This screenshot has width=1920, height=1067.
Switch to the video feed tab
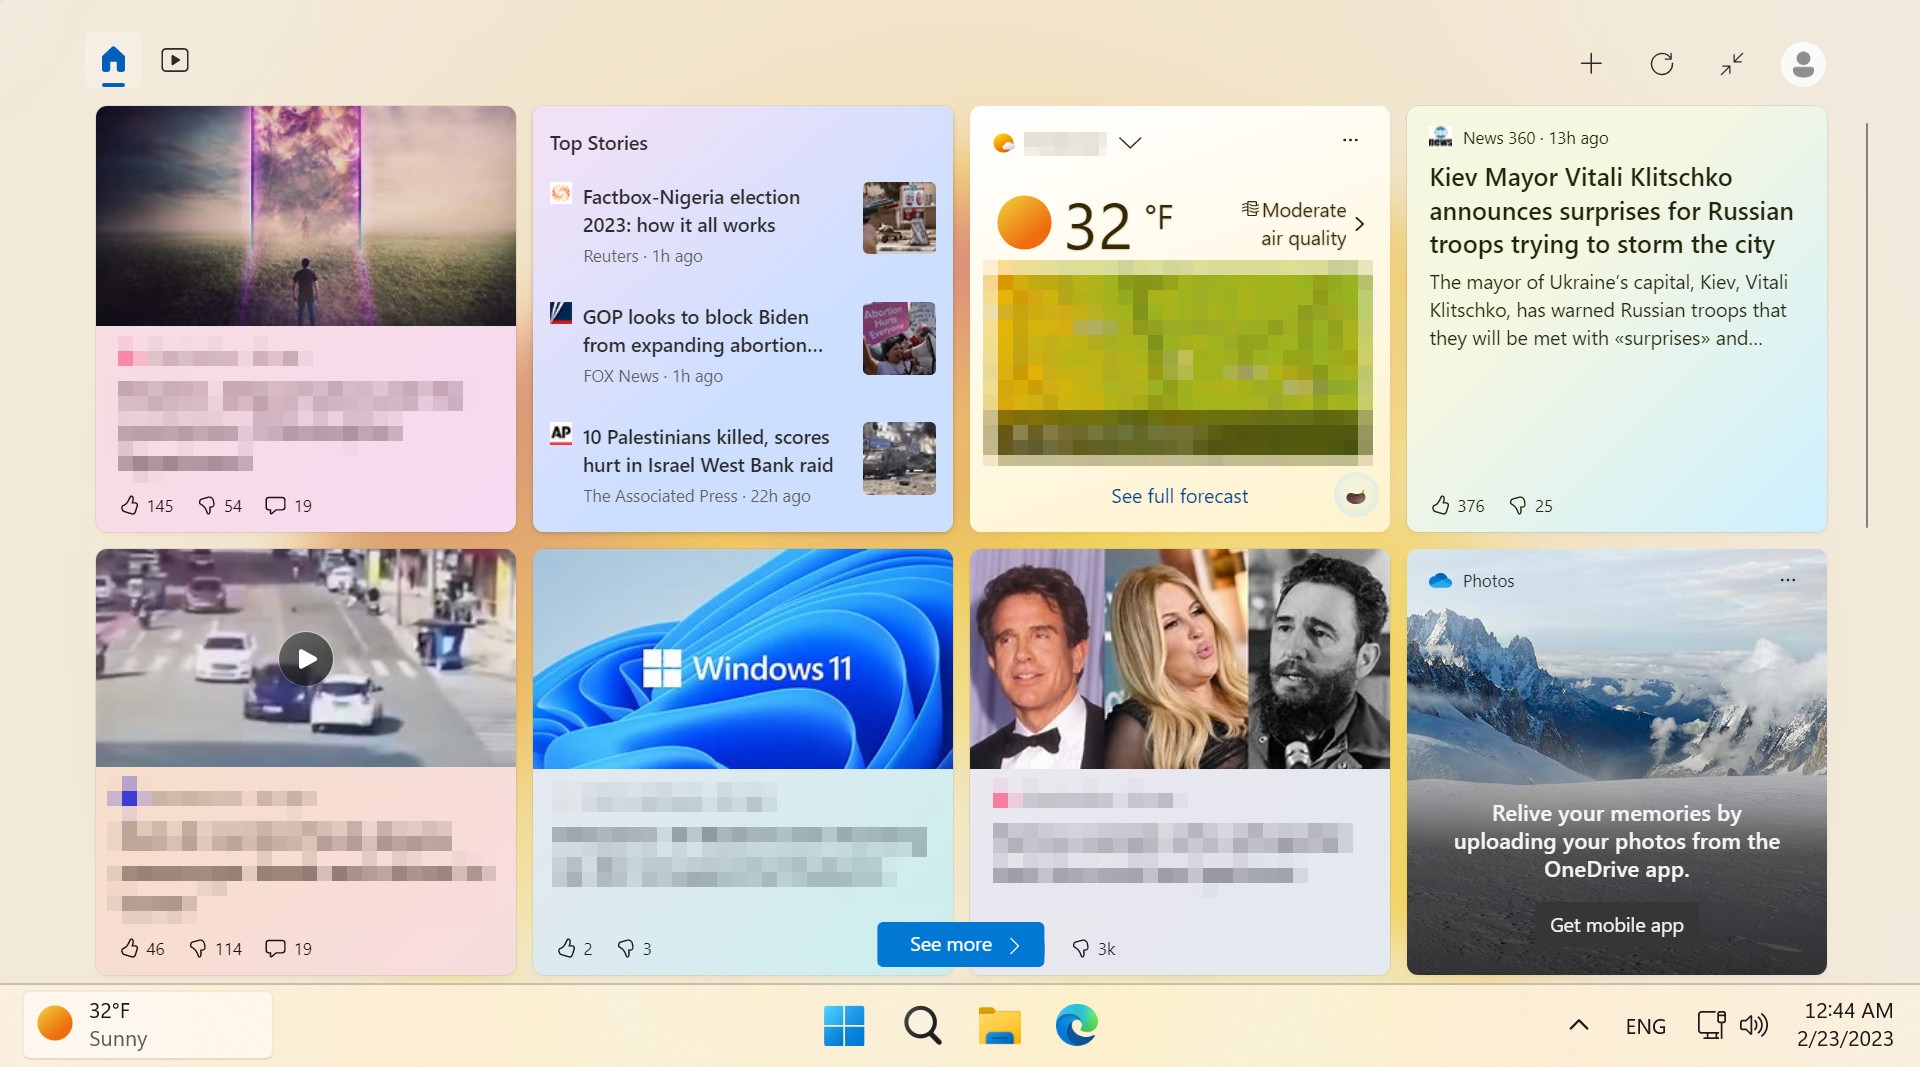click(175, 60)
